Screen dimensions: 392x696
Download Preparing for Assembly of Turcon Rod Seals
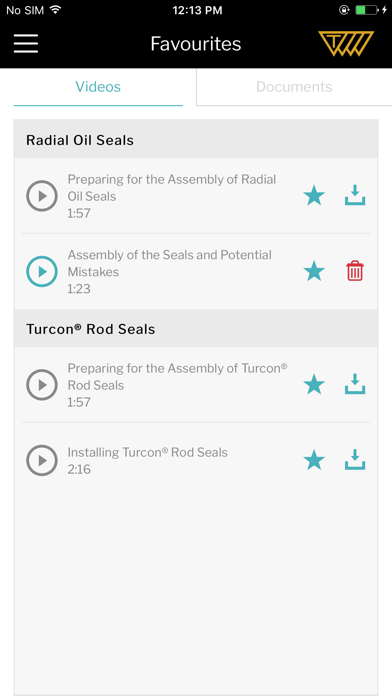(x=355, y=384)
